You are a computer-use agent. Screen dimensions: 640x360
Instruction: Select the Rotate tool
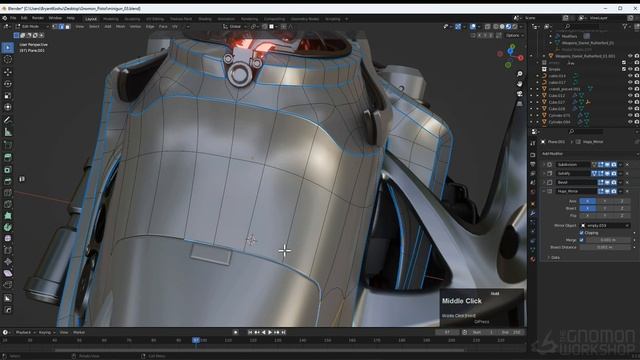[x=8, y=84]
